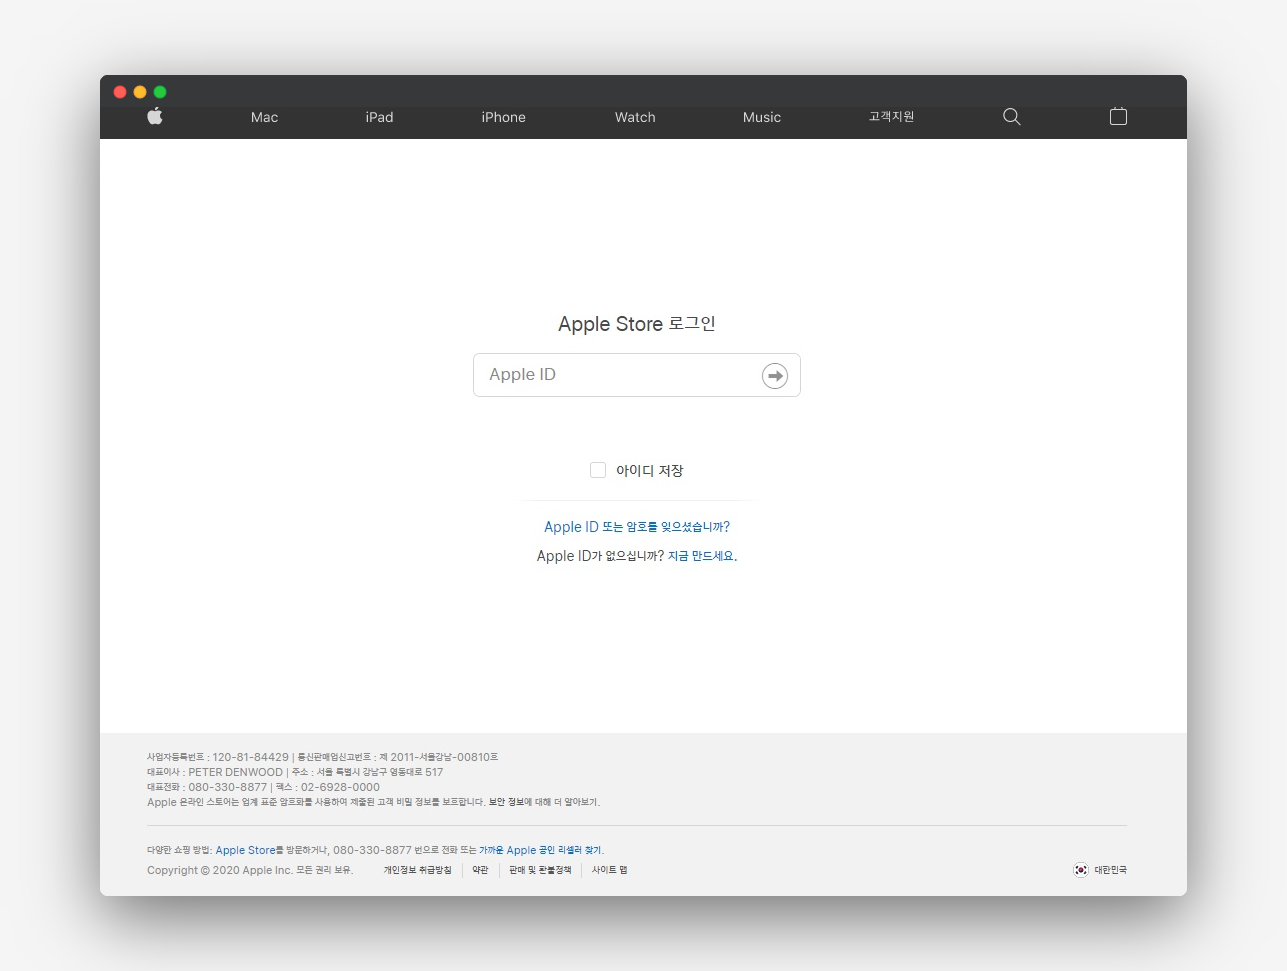Click the fax number '02-6928-0000' text

pos(340,787)
